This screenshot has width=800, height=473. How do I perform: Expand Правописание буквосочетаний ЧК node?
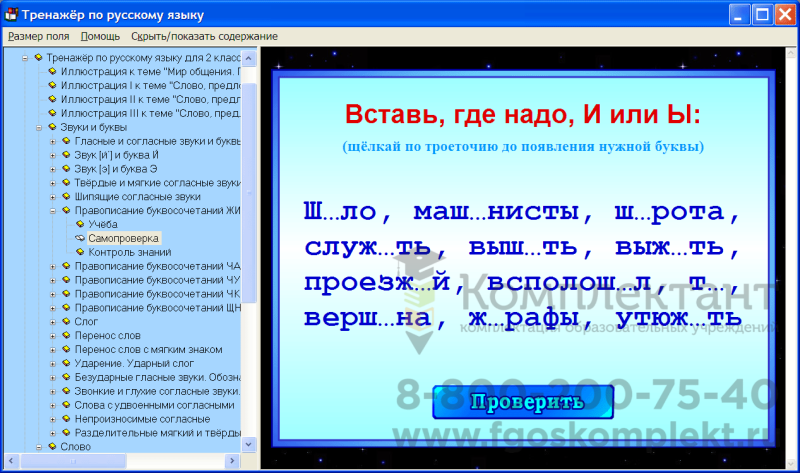coord(53,294)
